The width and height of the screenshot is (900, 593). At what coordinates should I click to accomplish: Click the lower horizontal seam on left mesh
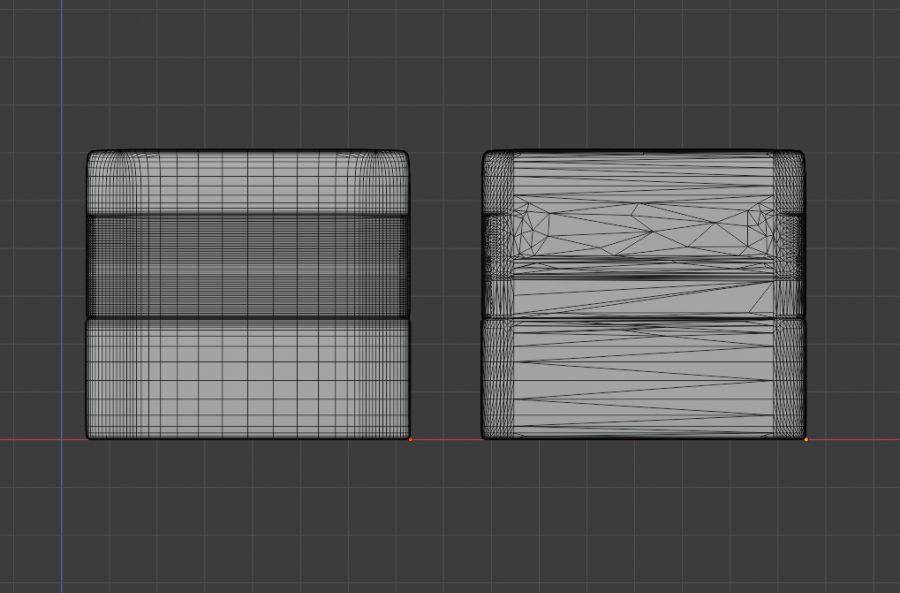(x=248, y=318)
